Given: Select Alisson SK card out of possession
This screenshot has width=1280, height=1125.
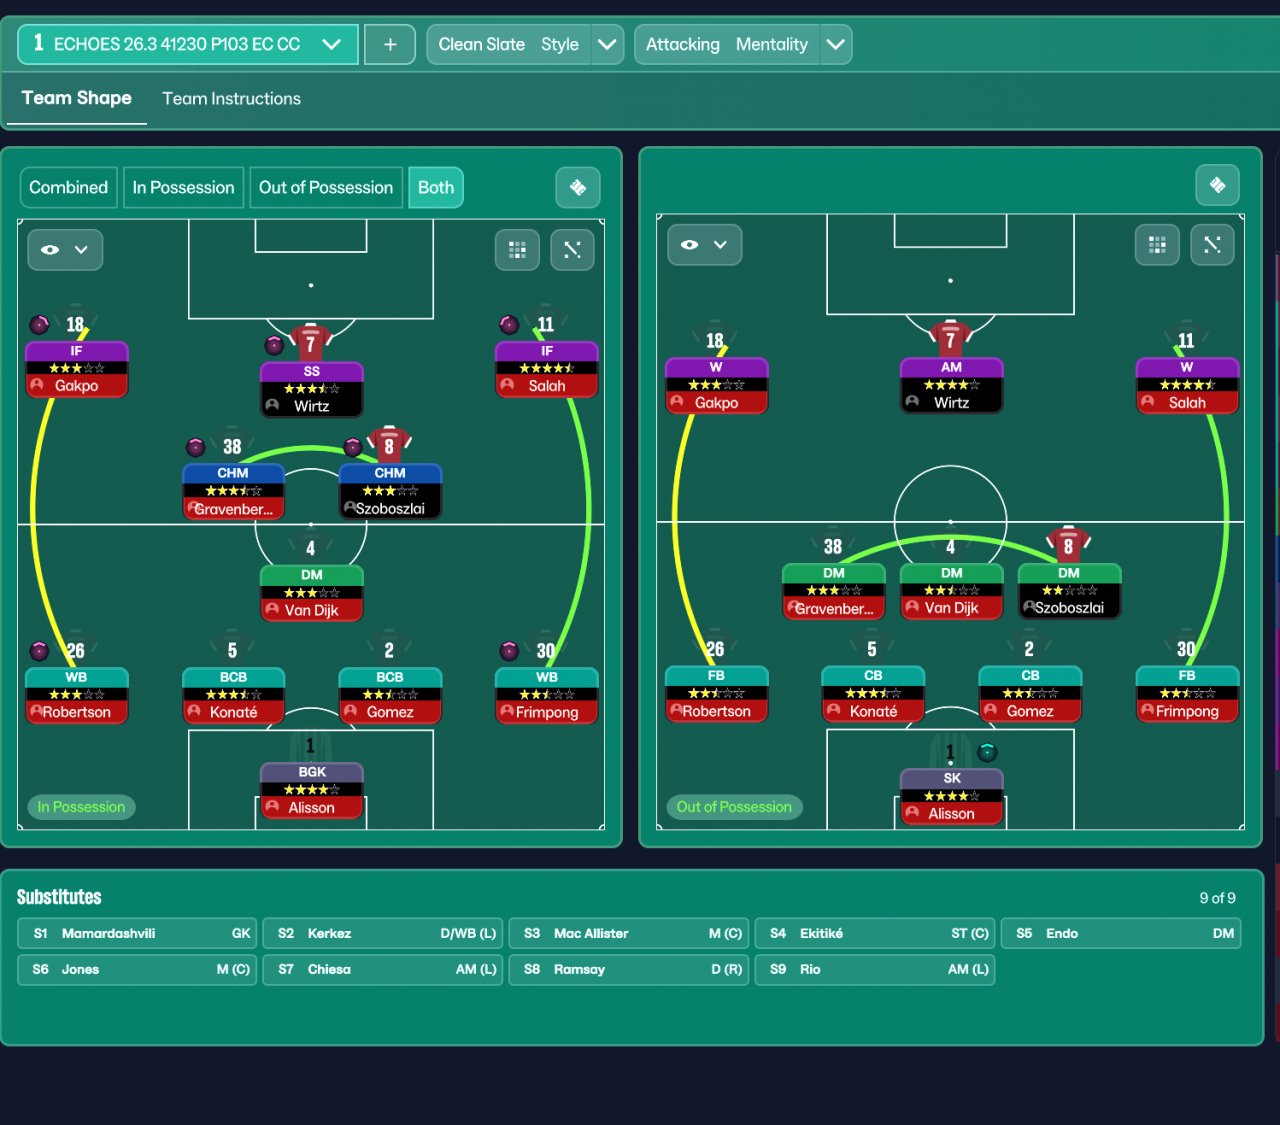Looking at the screenshot, I should [x=951, y=797].
